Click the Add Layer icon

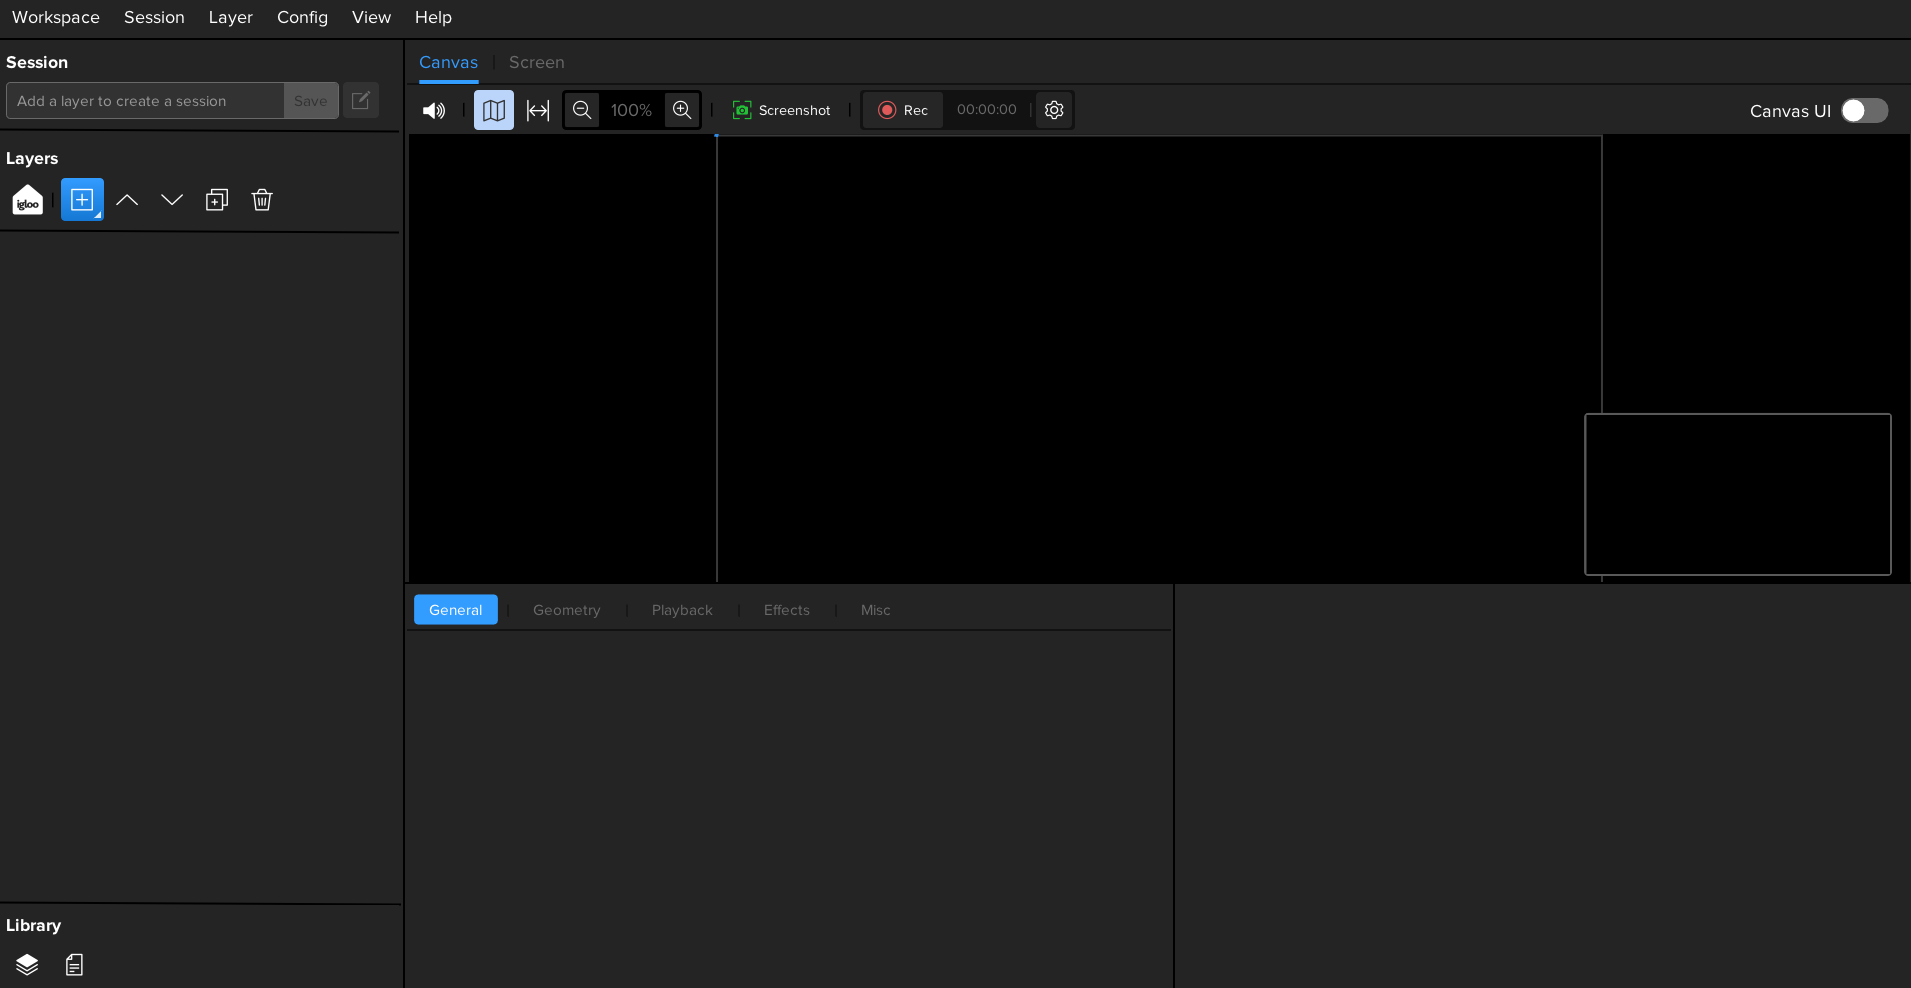81,199
